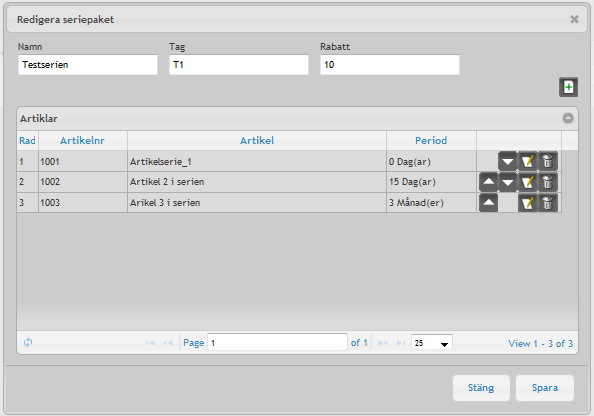Click the Stäng button
The image size is (594, 416).
click(481, 388)
